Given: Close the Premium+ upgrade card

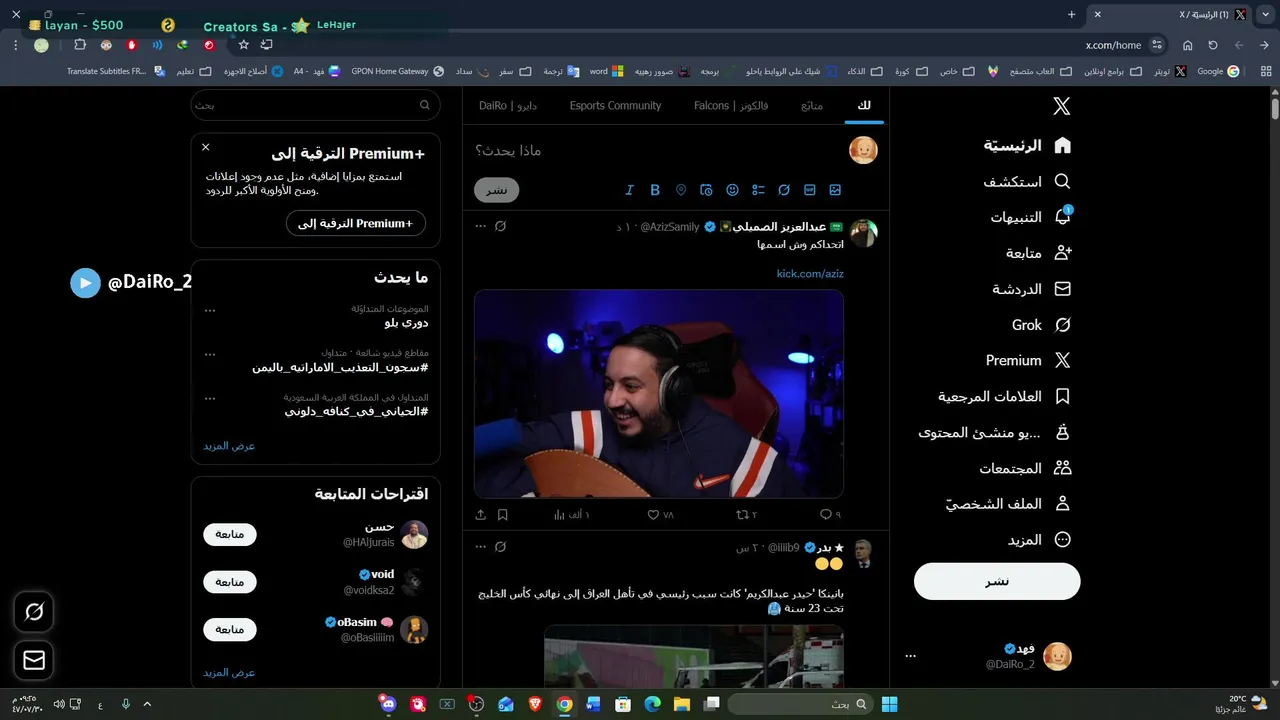Looking at the screenshot, I should (206, 147).
